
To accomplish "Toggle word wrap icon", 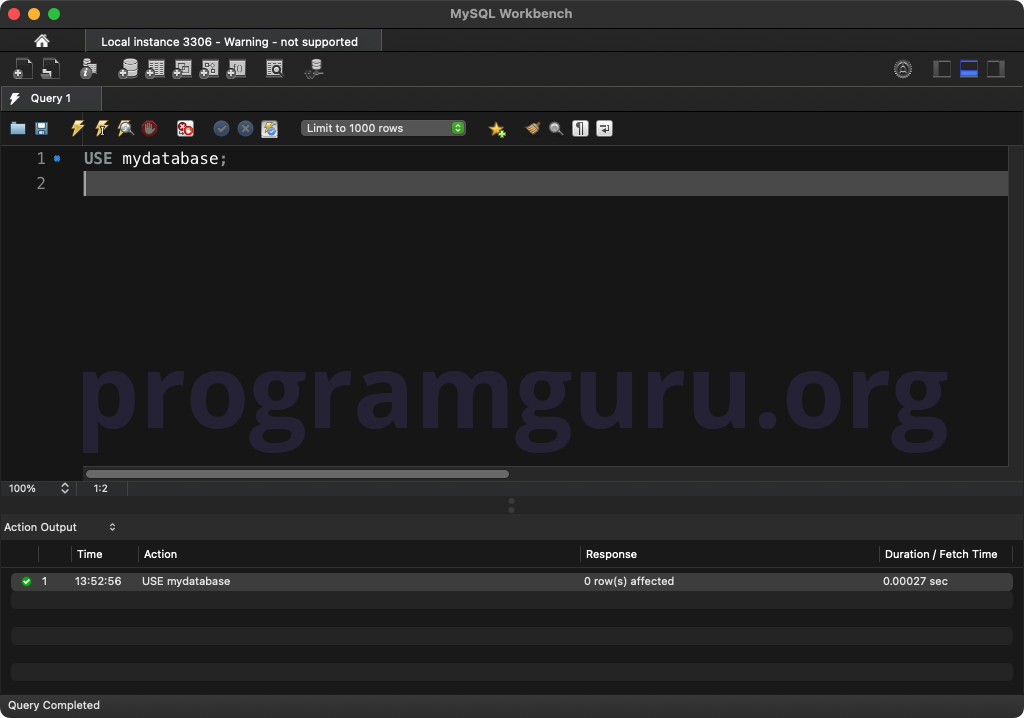I will point(604,128).
